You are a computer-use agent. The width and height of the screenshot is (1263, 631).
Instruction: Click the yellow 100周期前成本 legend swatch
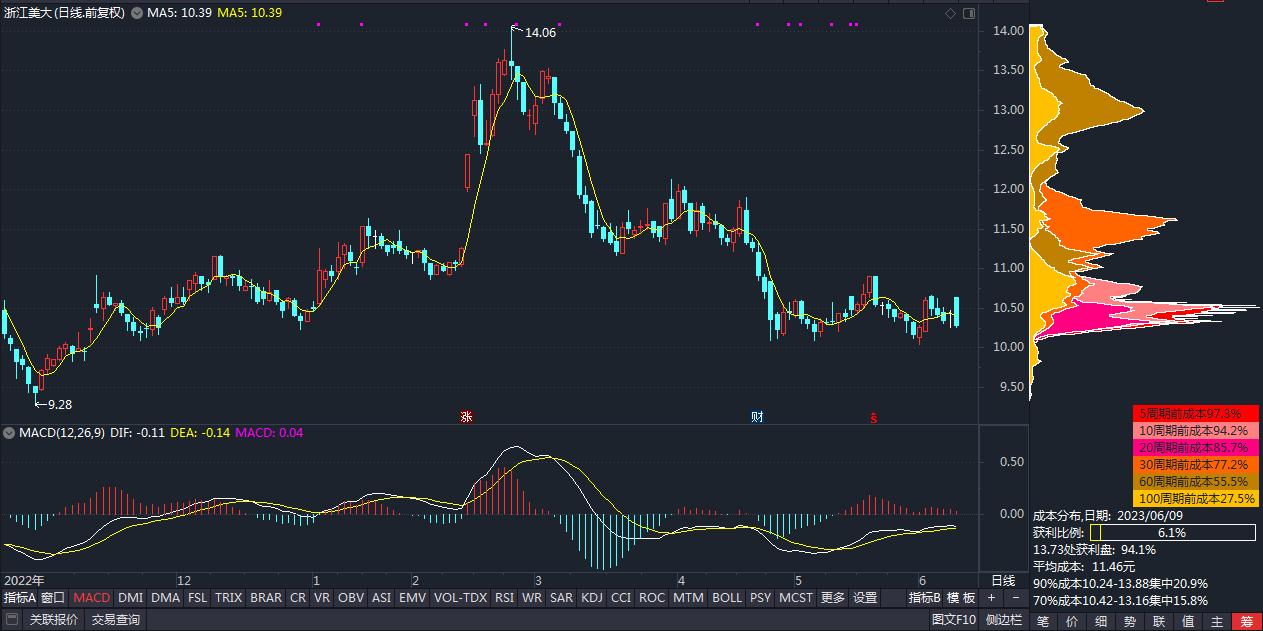1194,498
